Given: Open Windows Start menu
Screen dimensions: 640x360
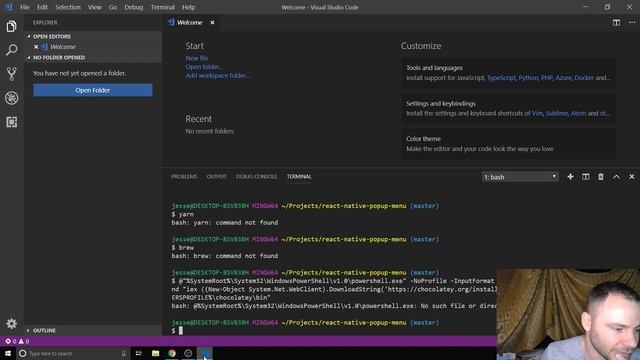Looking at the screenshot, I should (8, 353).
